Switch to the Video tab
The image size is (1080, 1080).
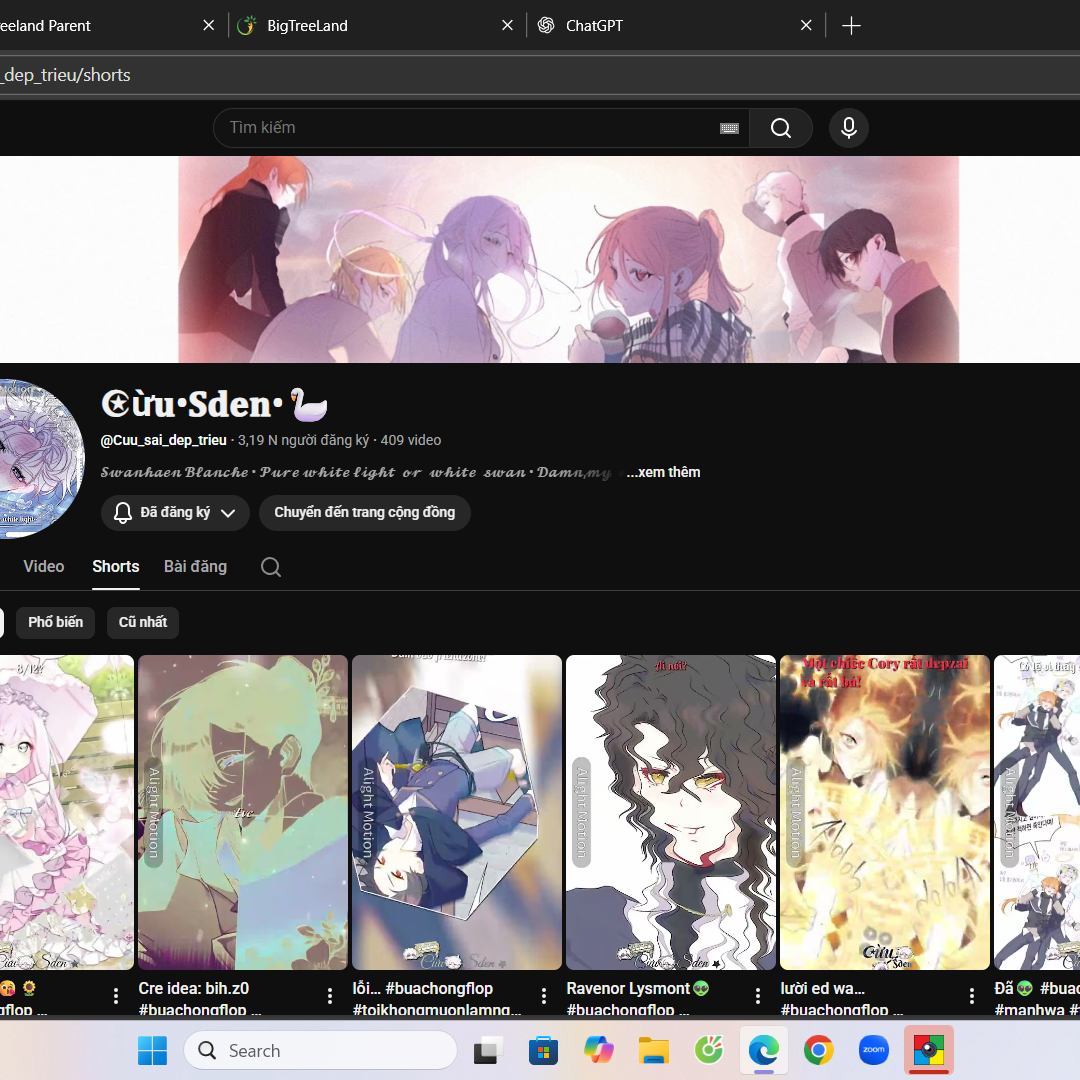point(44,567)
